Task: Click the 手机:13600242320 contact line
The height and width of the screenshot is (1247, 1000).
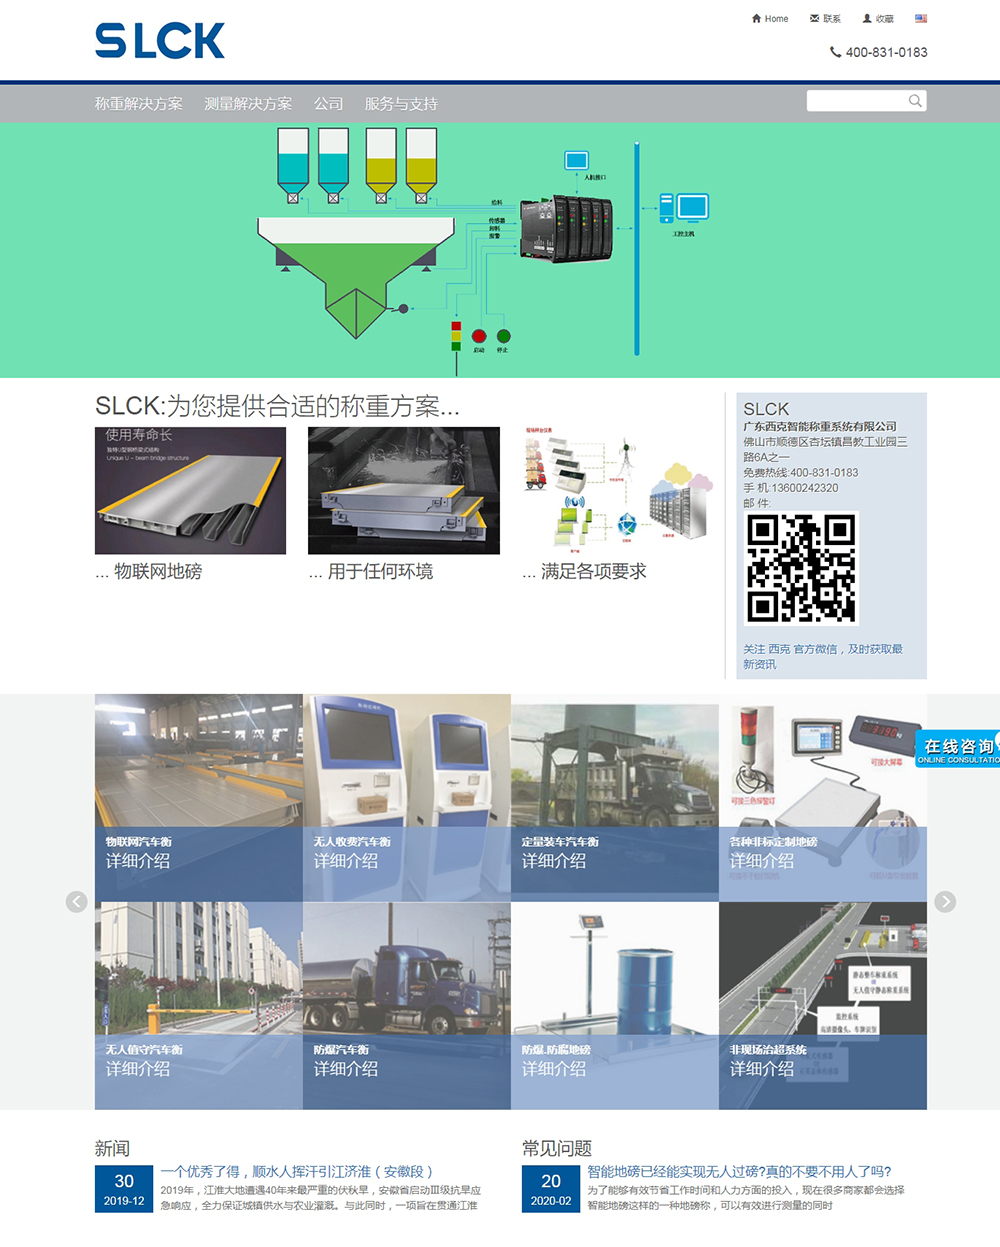Action: pos(791,488)
